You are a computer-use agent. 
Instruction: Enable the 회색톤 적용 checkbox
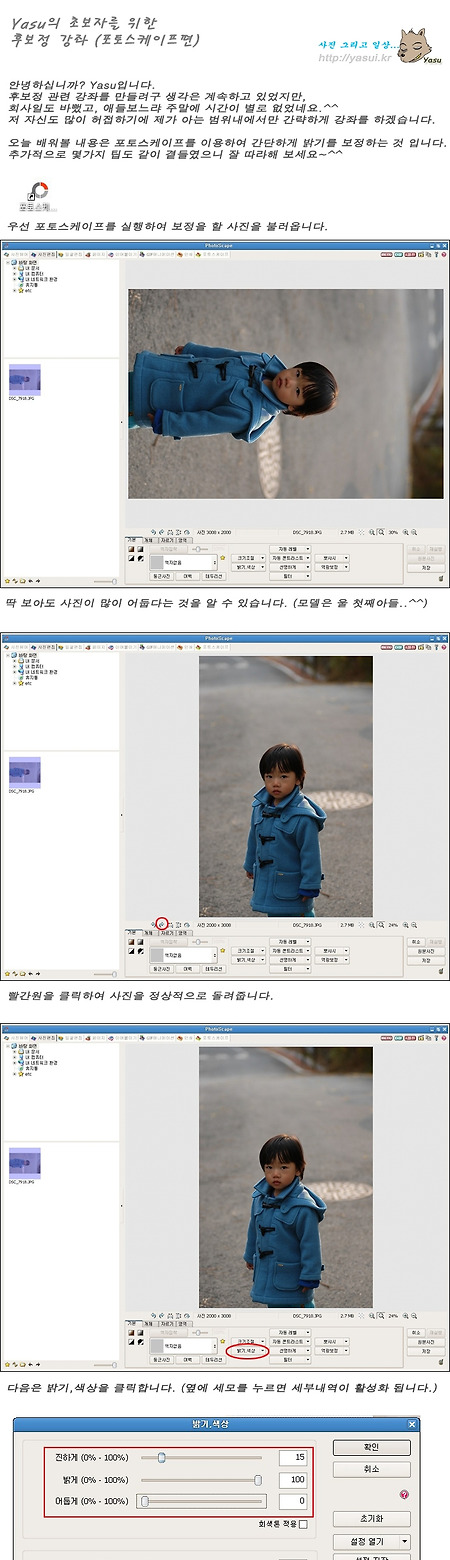coord(303,1525)
